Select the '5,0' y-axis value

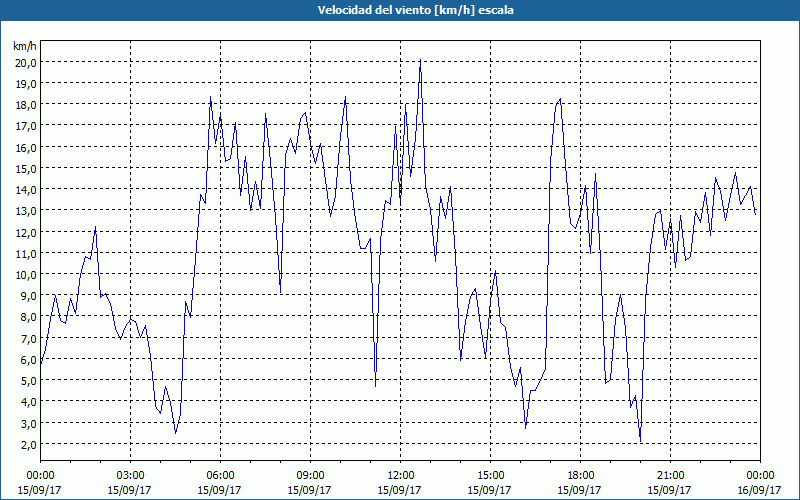[x=28, y=381]
